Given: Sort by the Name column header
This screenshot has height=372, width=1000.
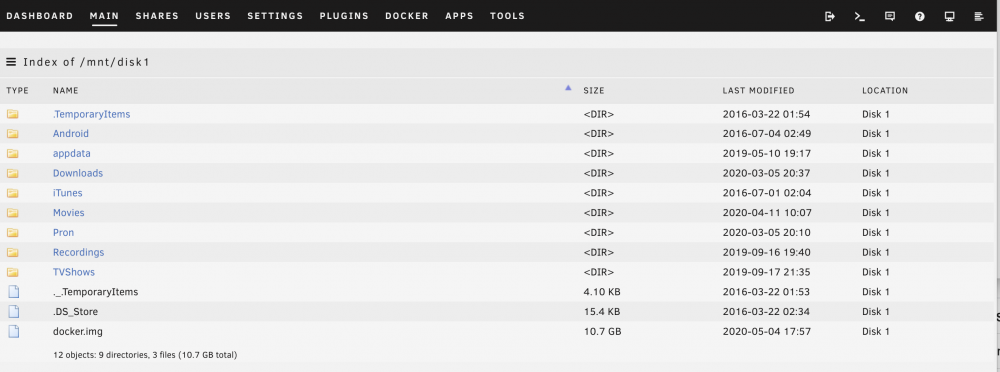Looking at the screenshot, I should 66,91.
